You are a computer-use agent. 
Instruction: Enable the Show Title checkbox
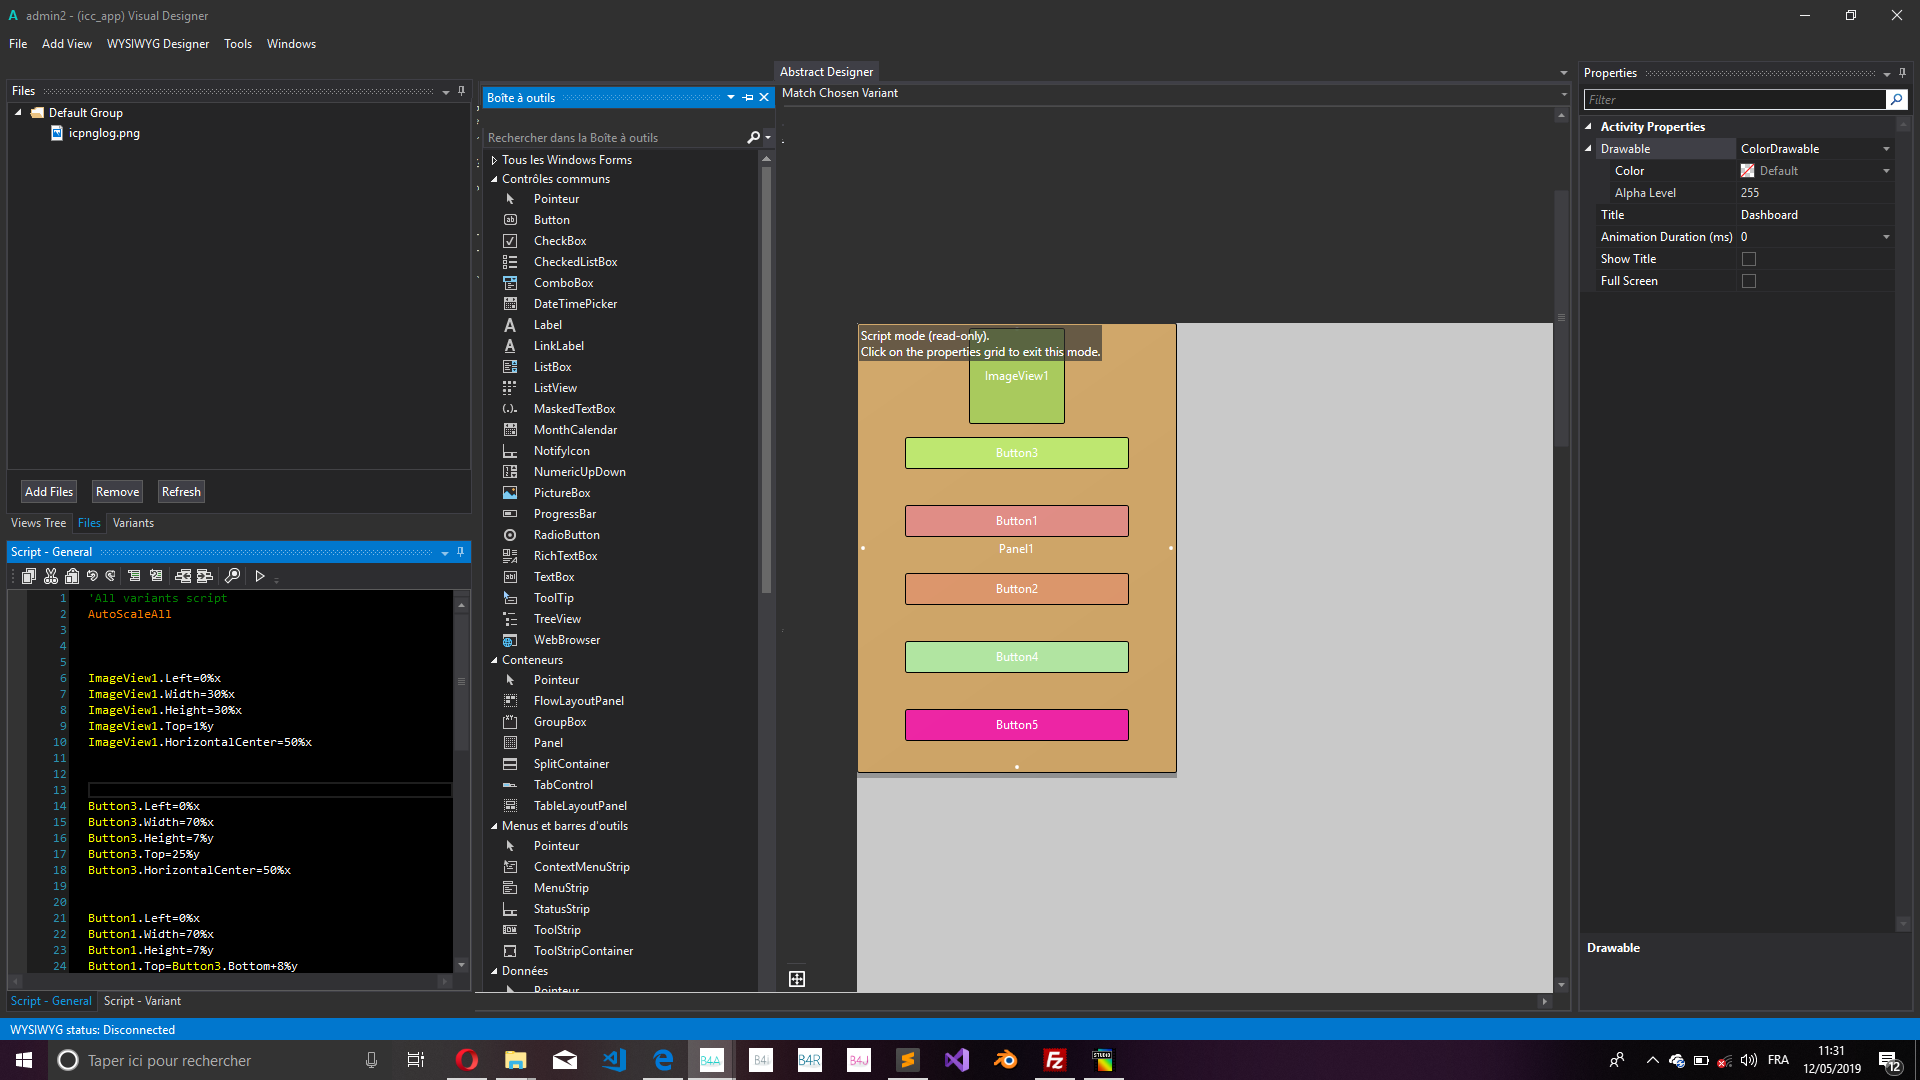(x=1749, y=259)
